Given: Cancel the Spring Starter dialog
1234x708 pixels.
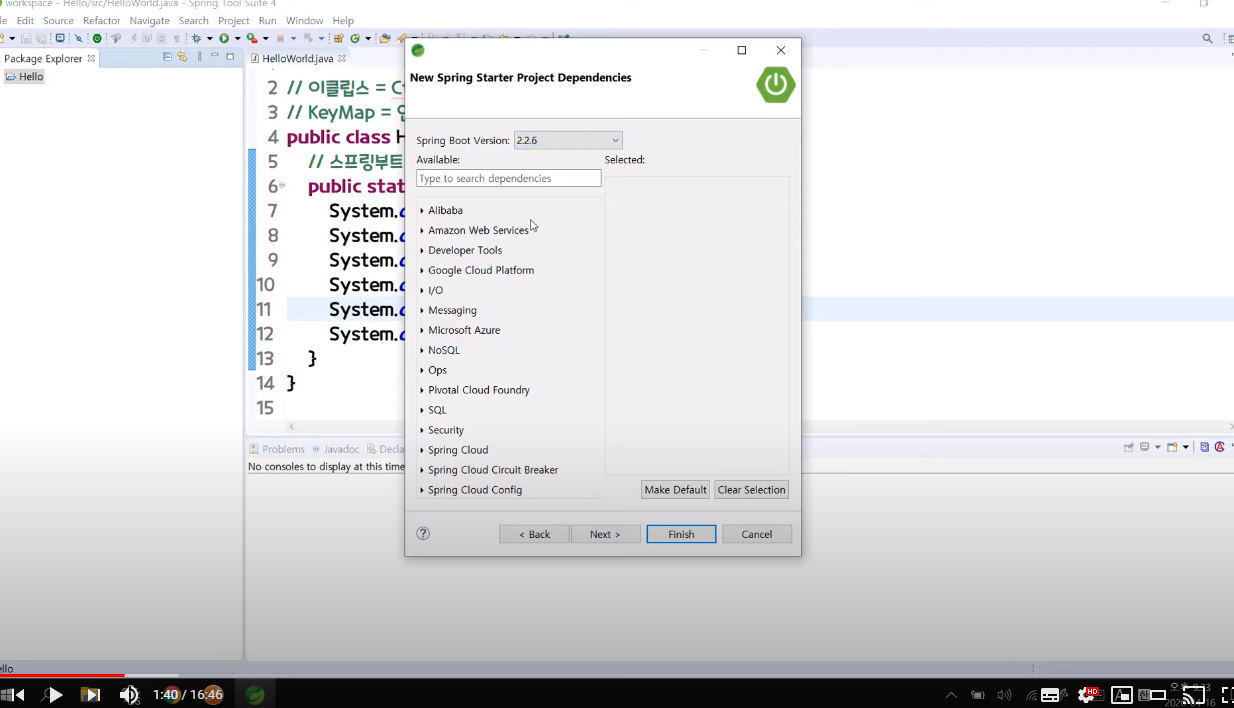Looking at the screenshot, I should 757,534.
